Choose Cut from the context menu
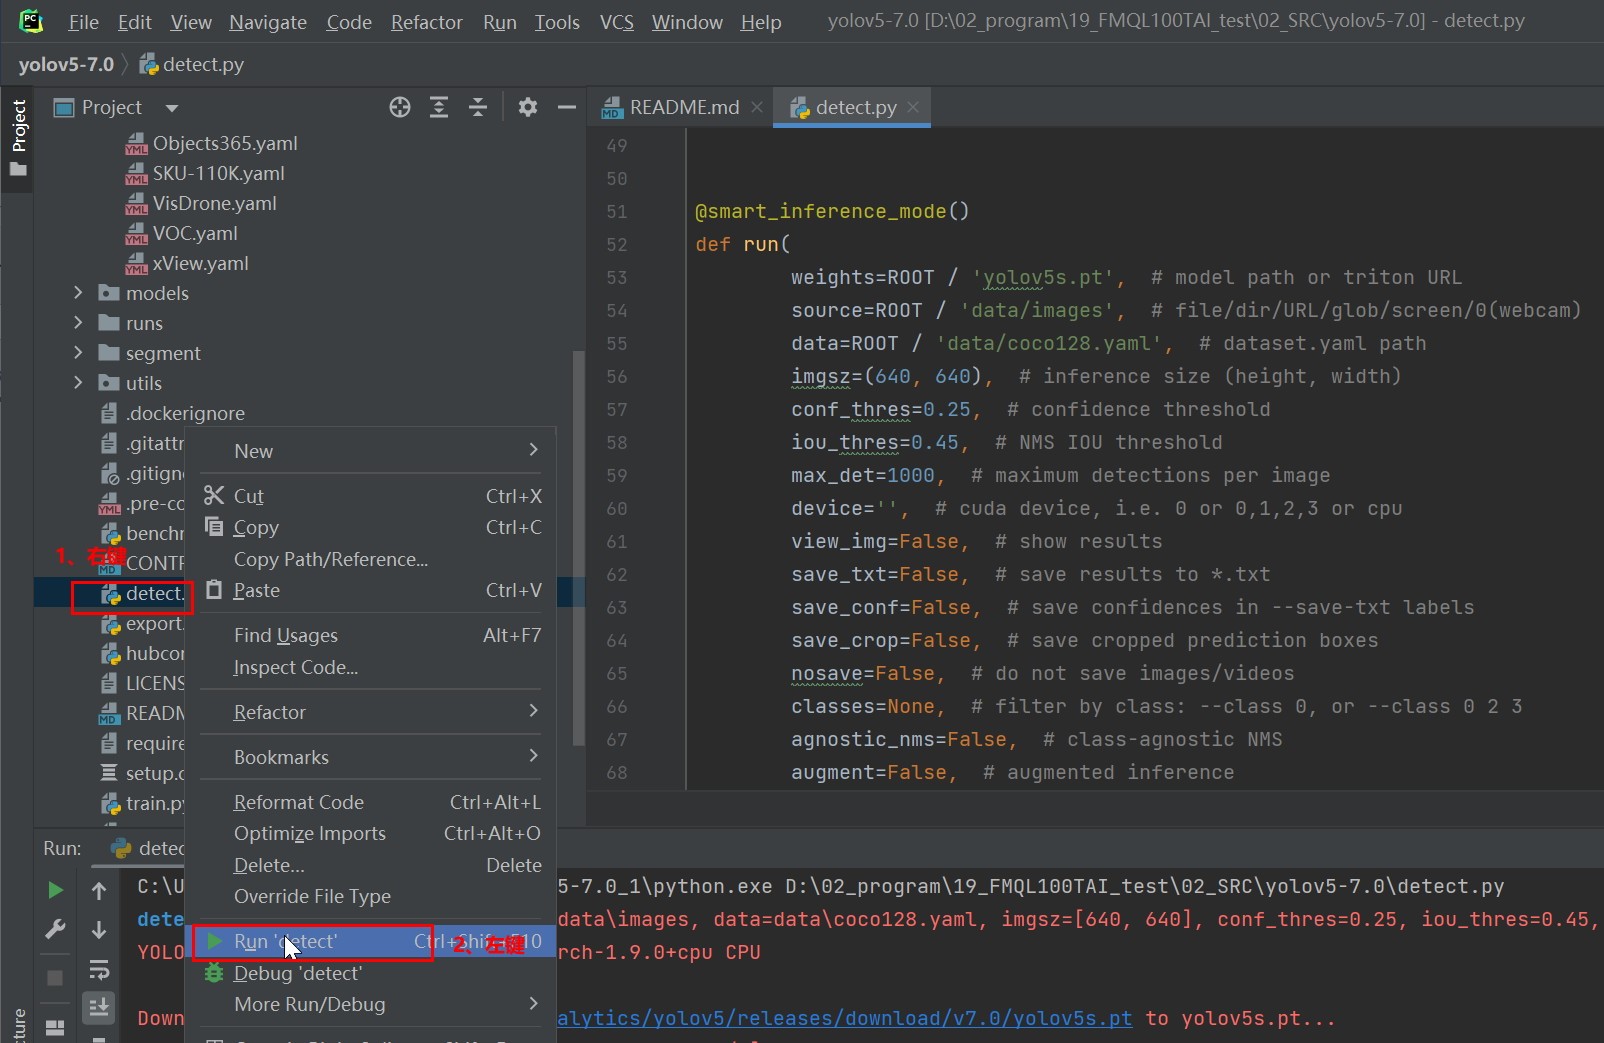1604x1043 pixels. (x=370, y=496)
